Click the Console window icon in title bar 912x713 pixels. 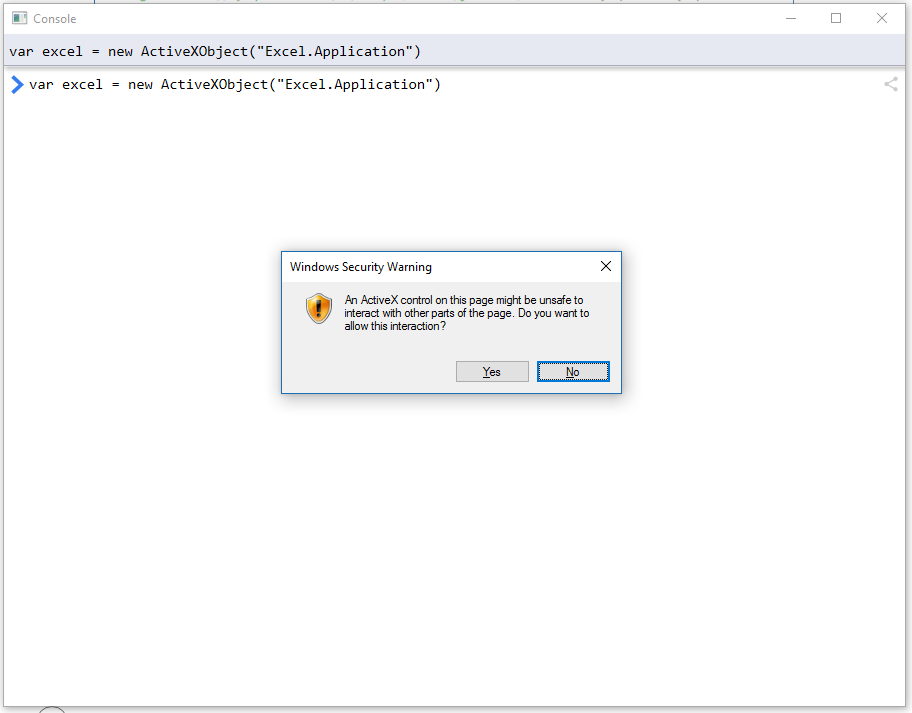[x=19, y=18]
